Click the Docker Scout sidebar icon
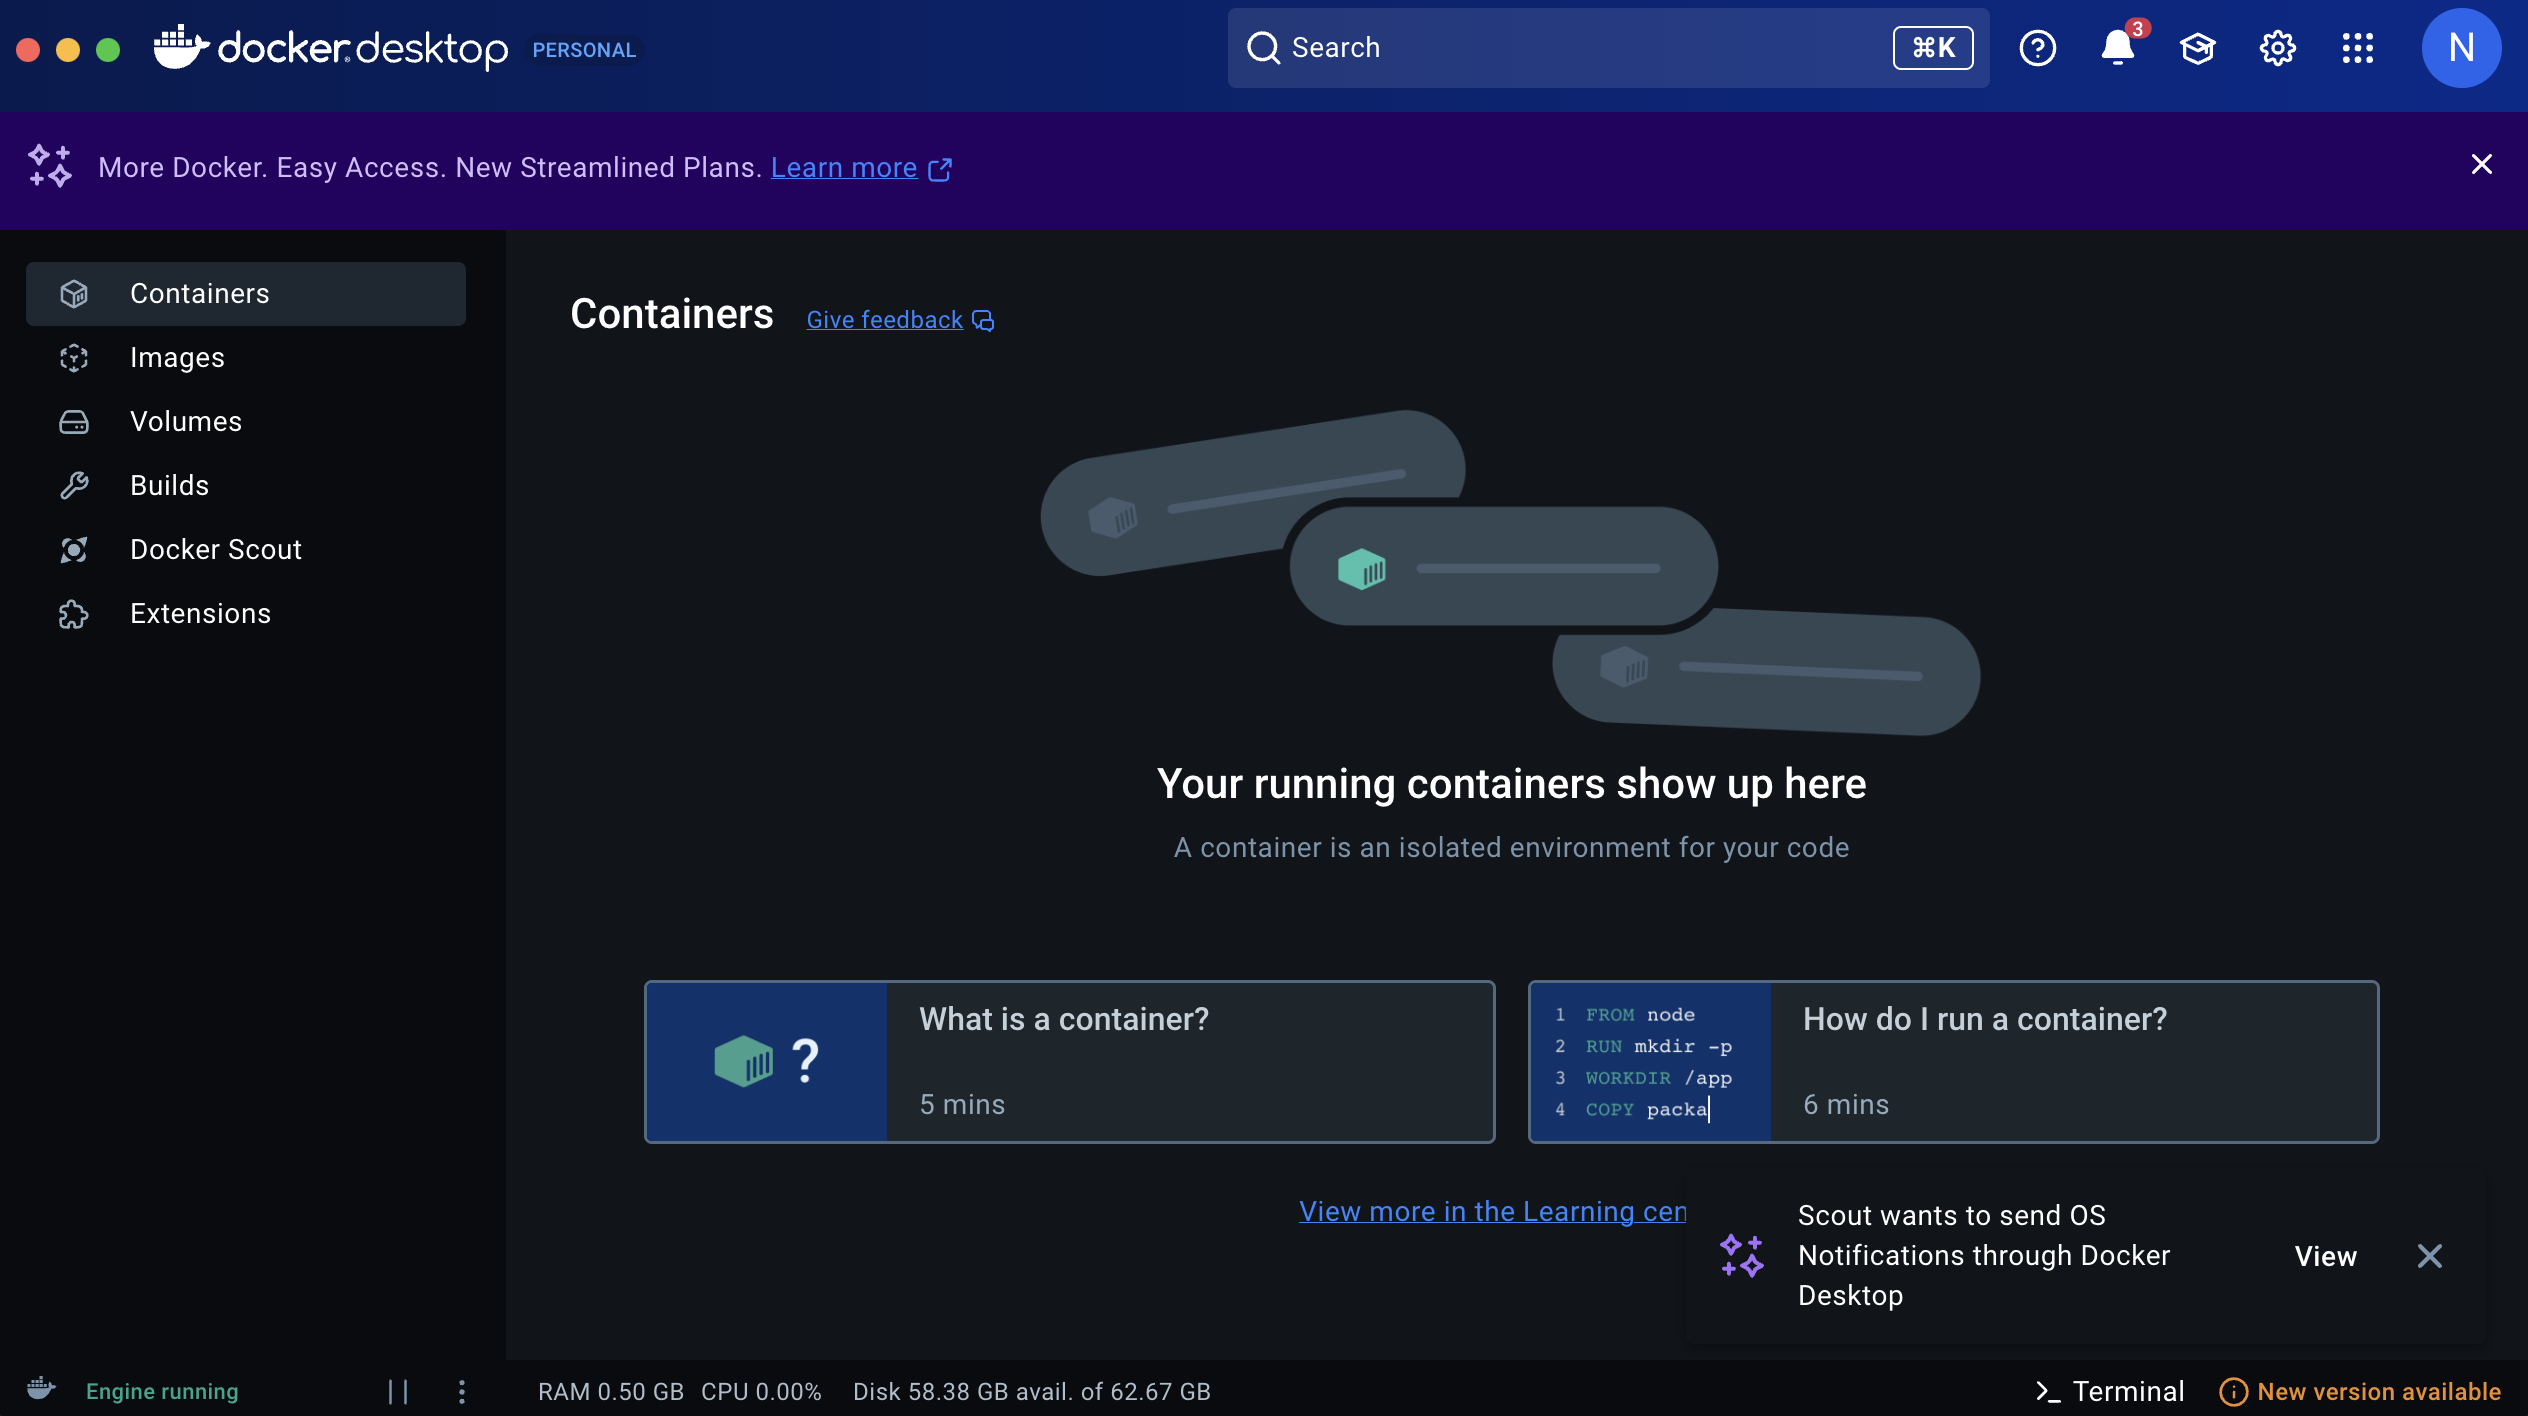 pos(74,550)
